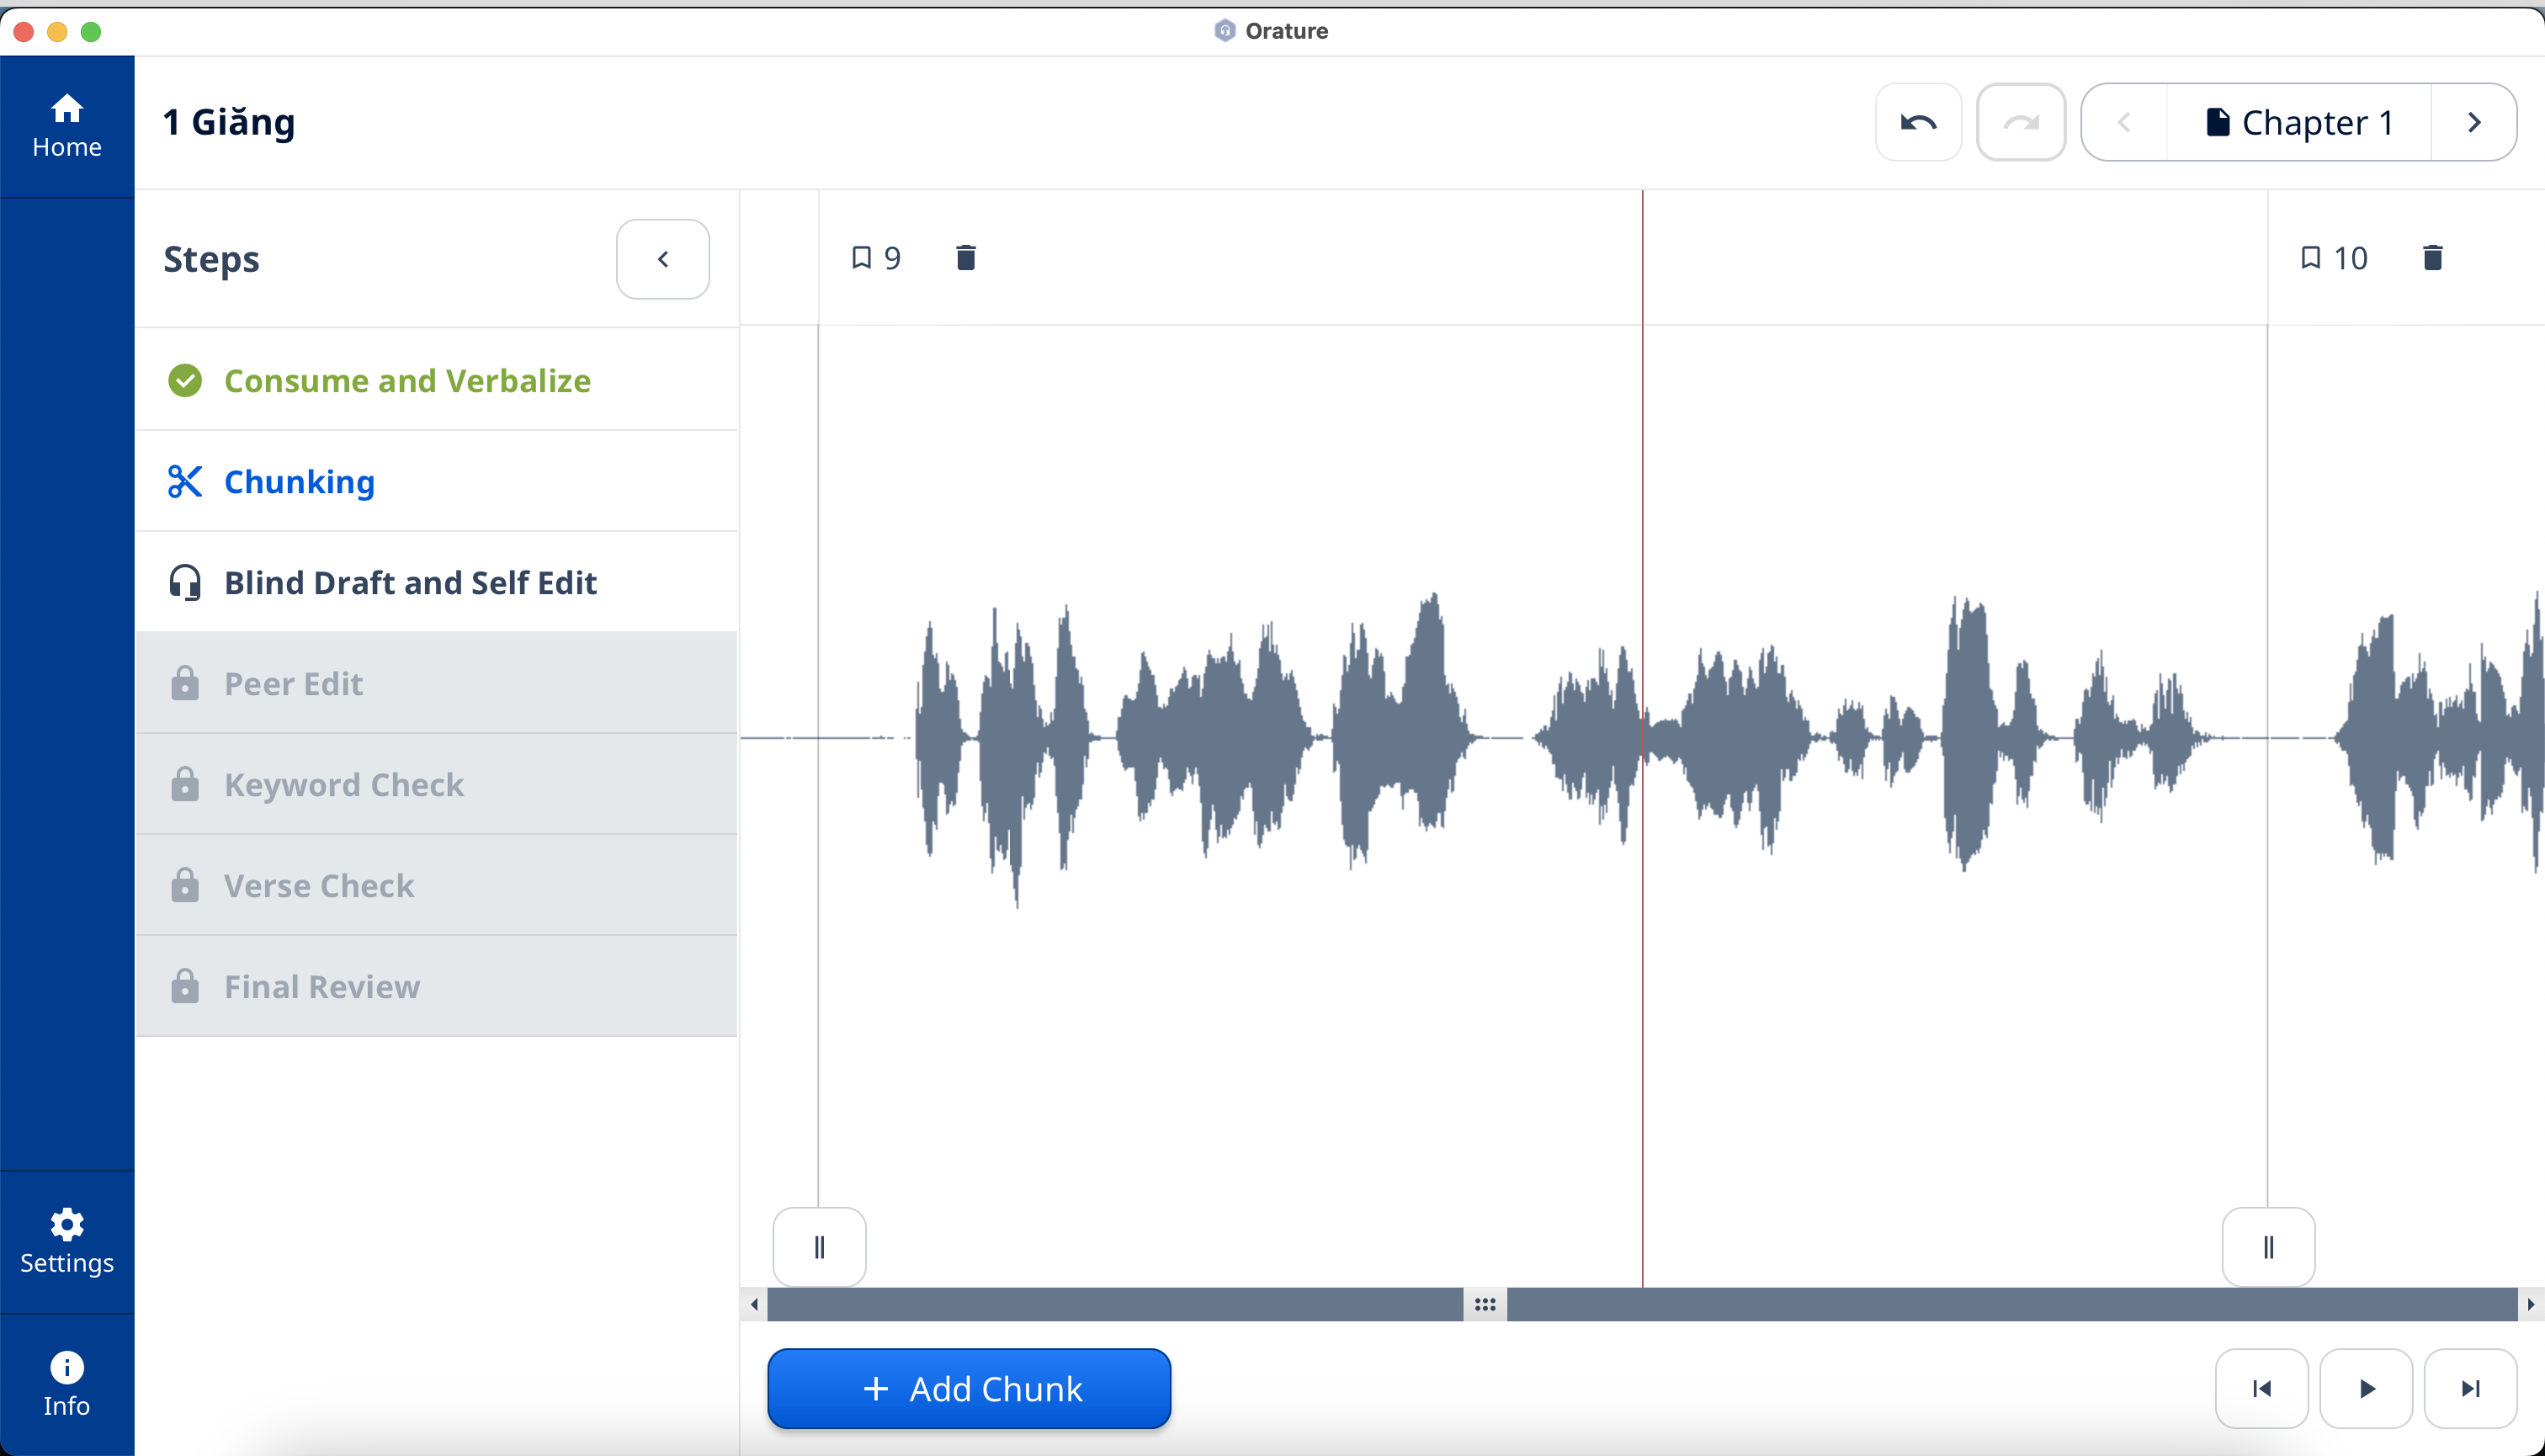Click chunk 10 marker drag handle

point(2268,1247)
